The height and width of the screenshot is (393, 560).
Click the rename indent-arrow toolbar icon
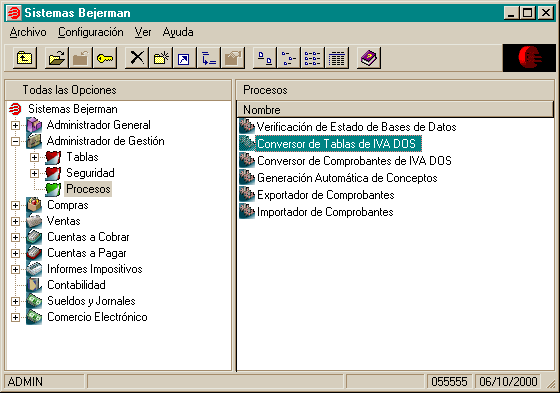click(x=209, y=58)
